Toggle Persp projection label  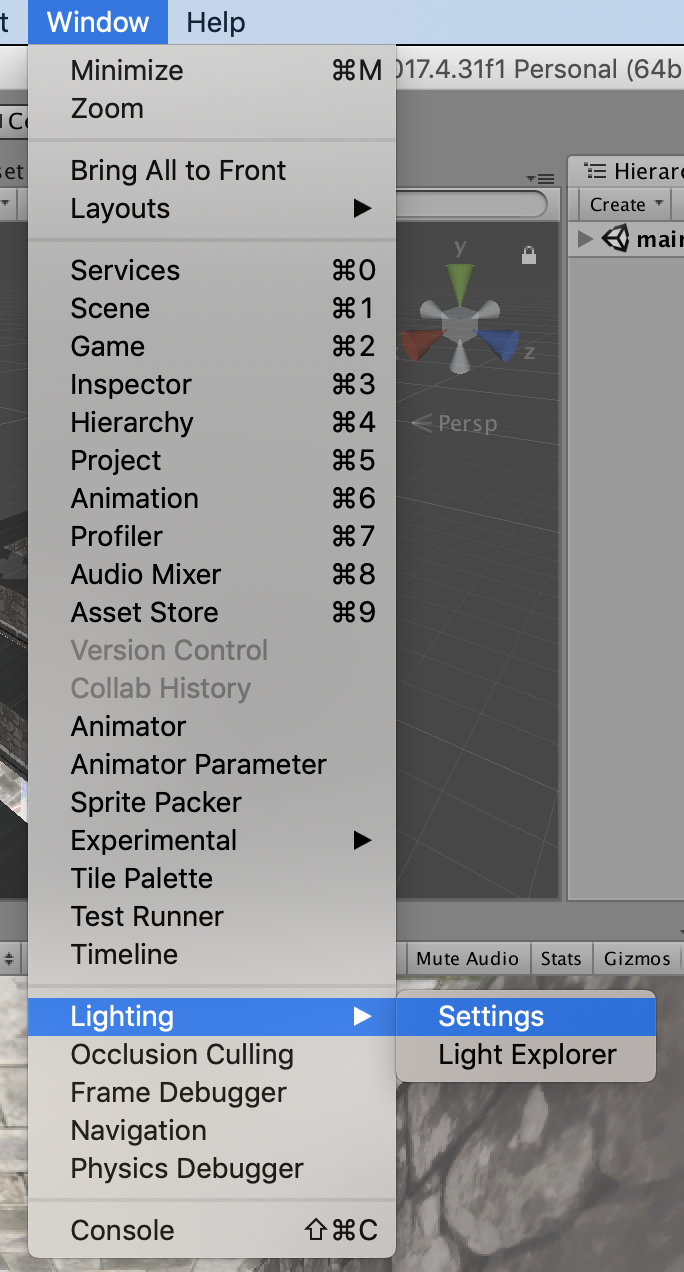click(455, 424)
